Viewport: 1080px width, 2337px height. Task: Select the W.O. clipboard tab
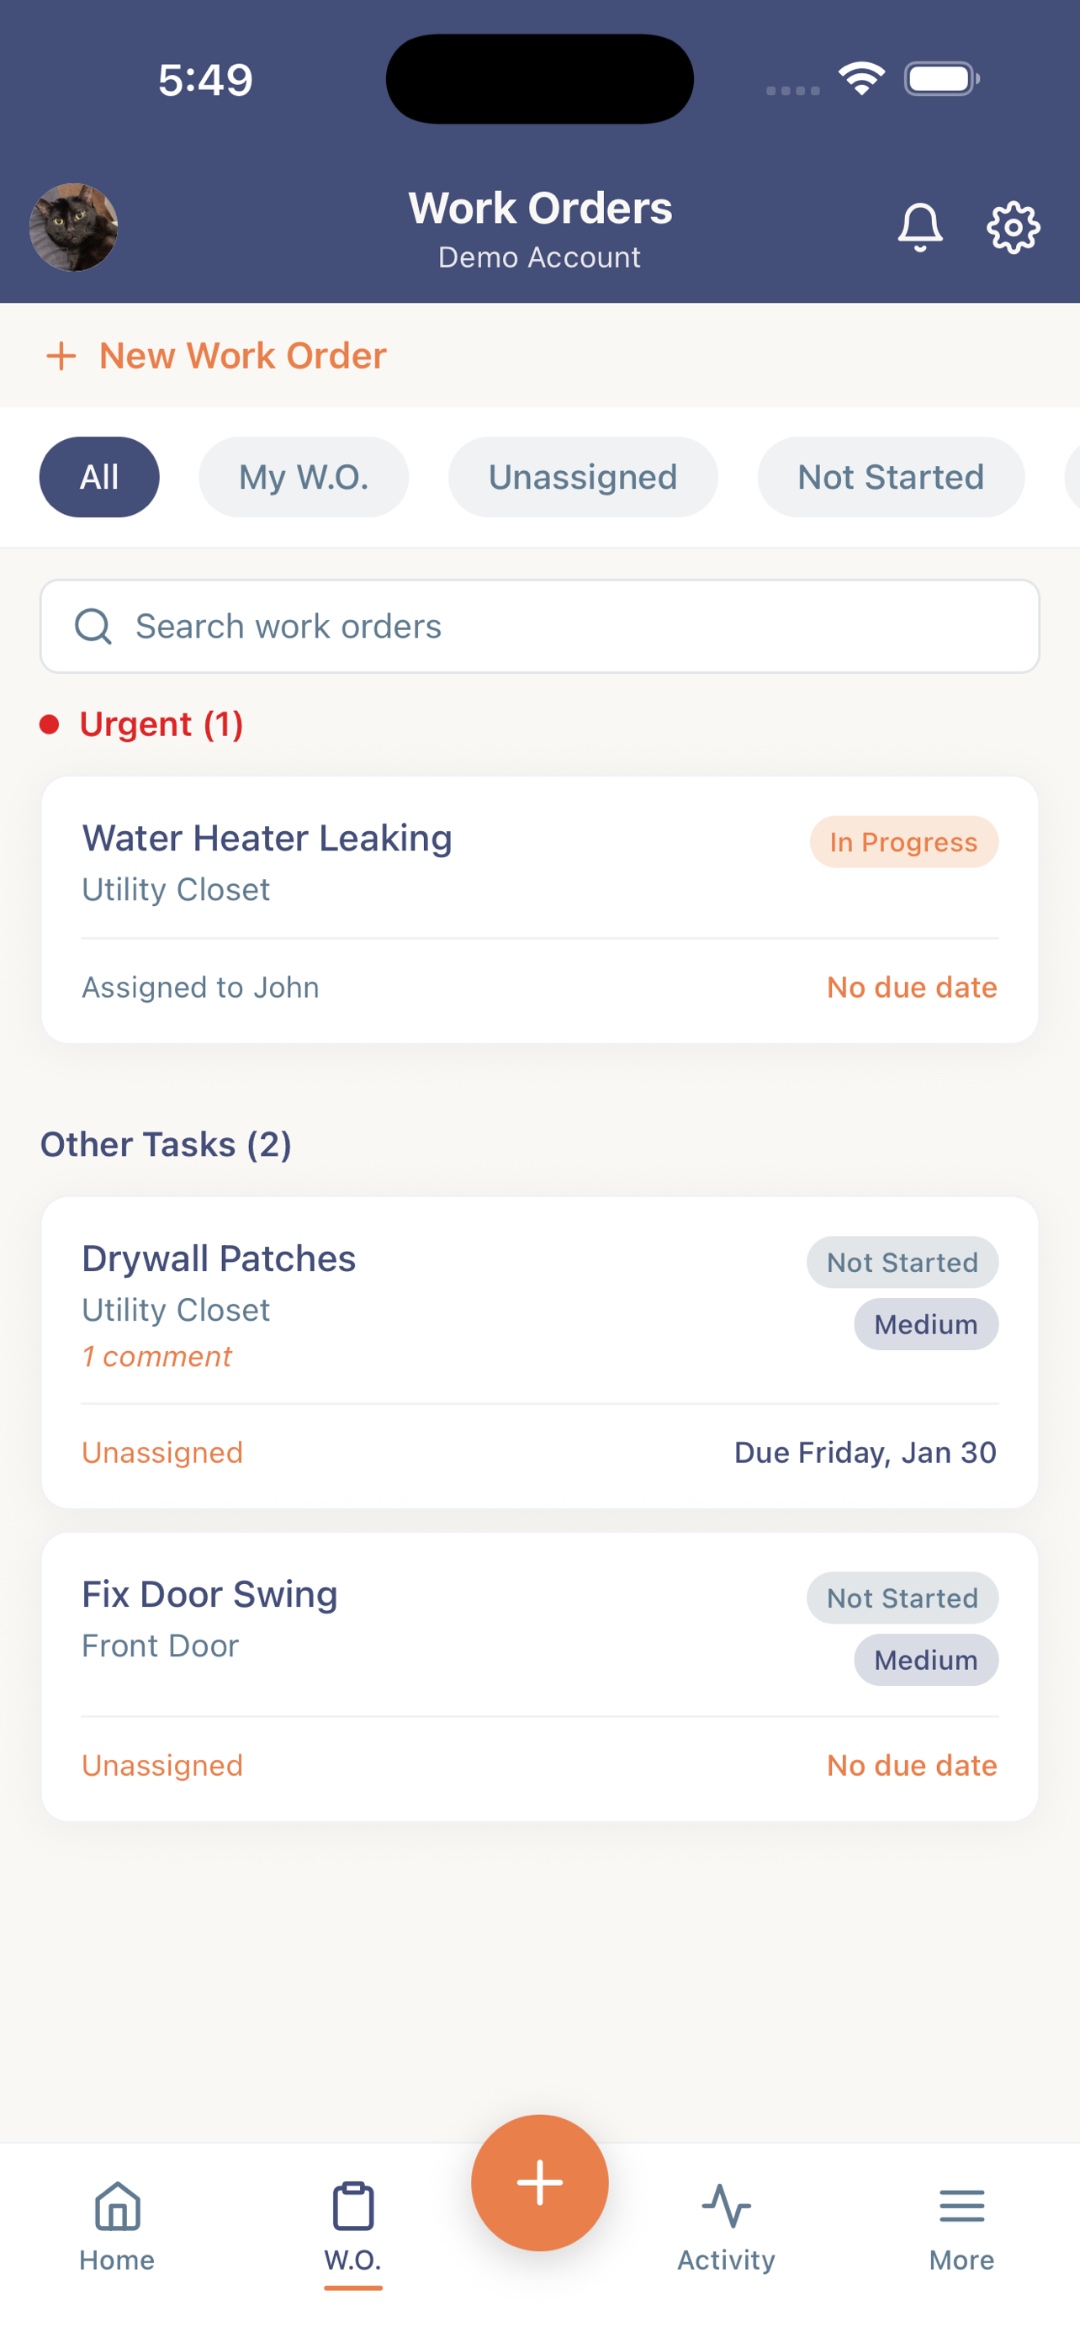(353, 2226)
